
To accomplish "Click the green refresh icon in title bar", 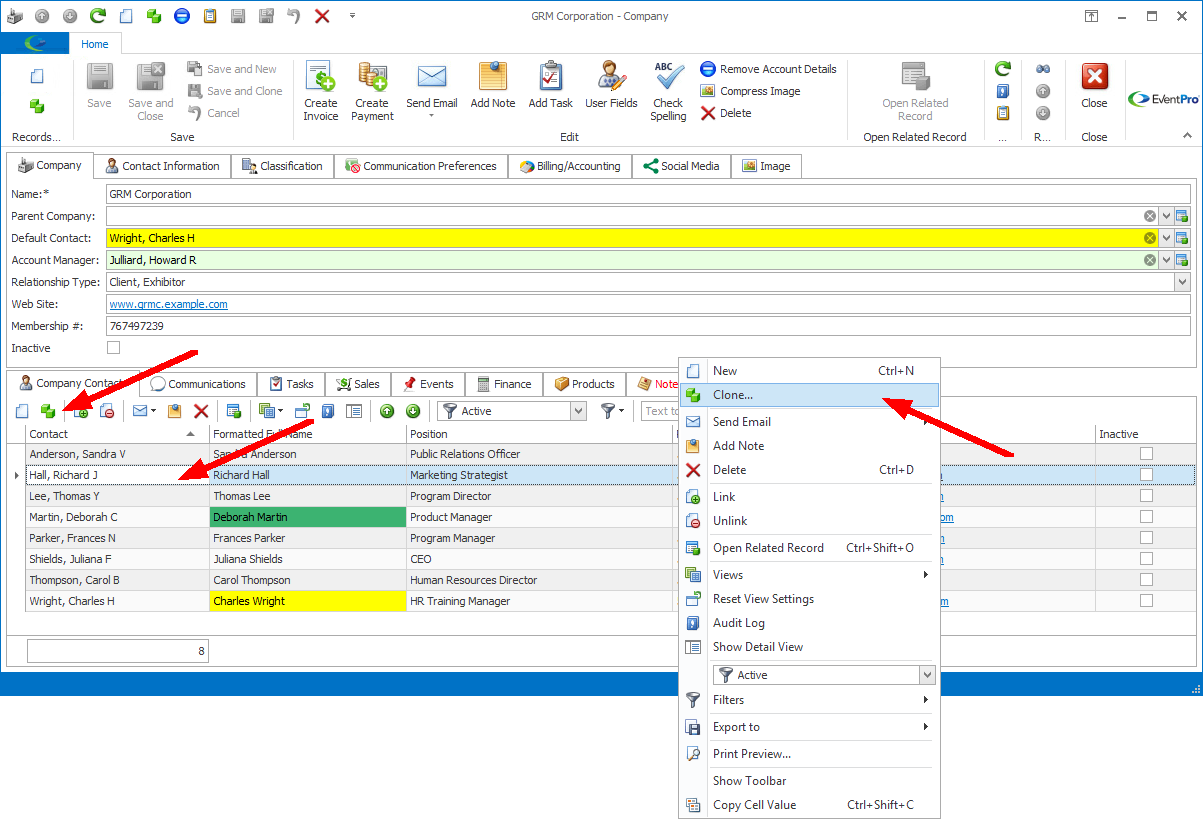I will (98, 16).
